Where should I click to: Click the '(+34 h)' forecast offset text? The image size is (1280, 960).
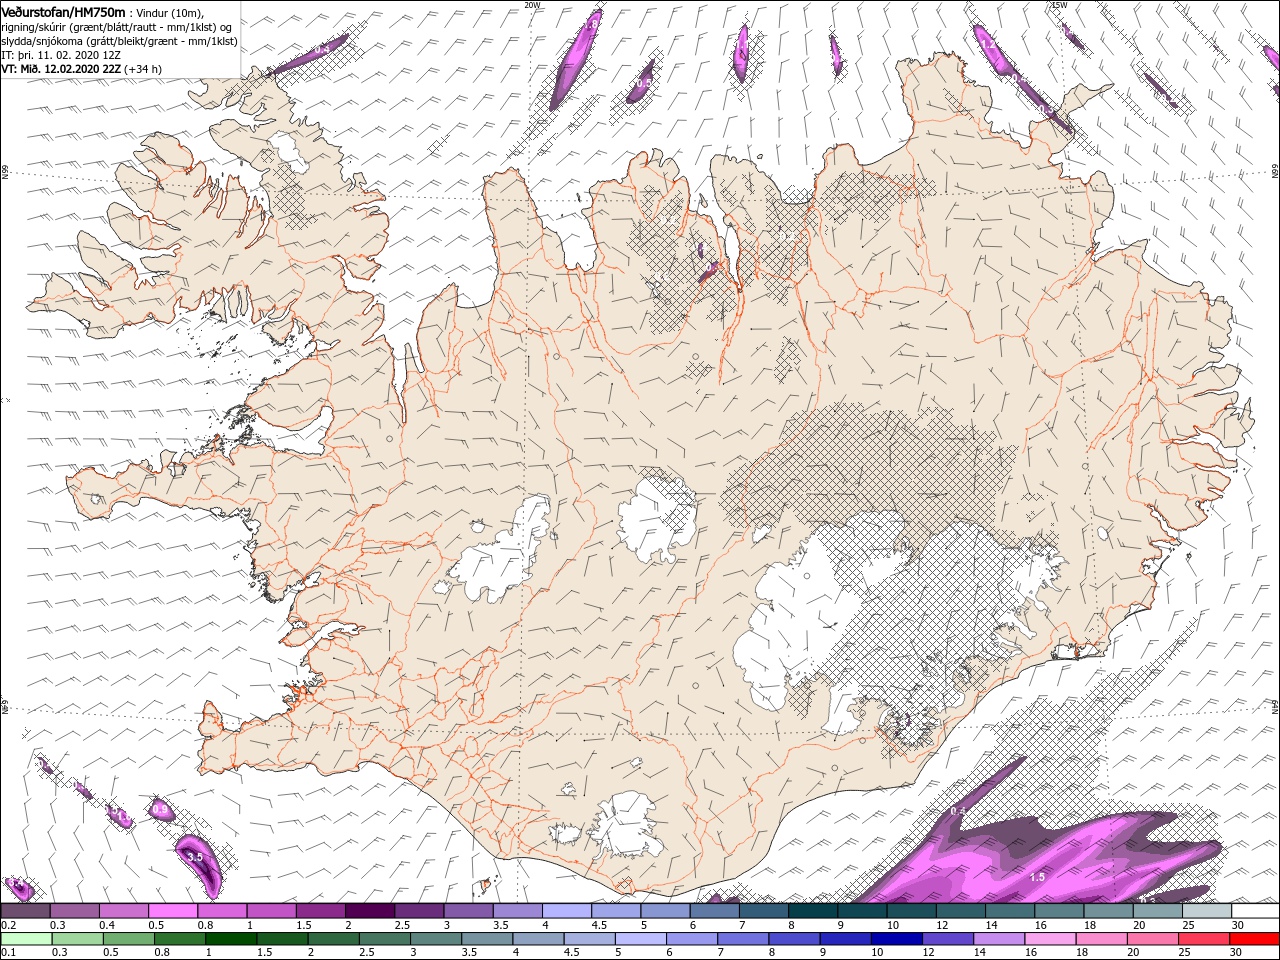(x=143, y=69)
